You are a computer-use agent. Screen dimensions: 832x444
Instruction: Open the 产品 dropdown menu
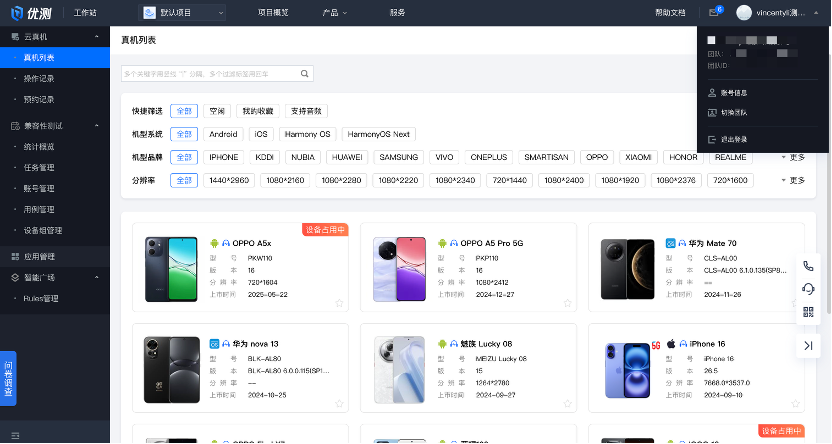click(334, 13)
